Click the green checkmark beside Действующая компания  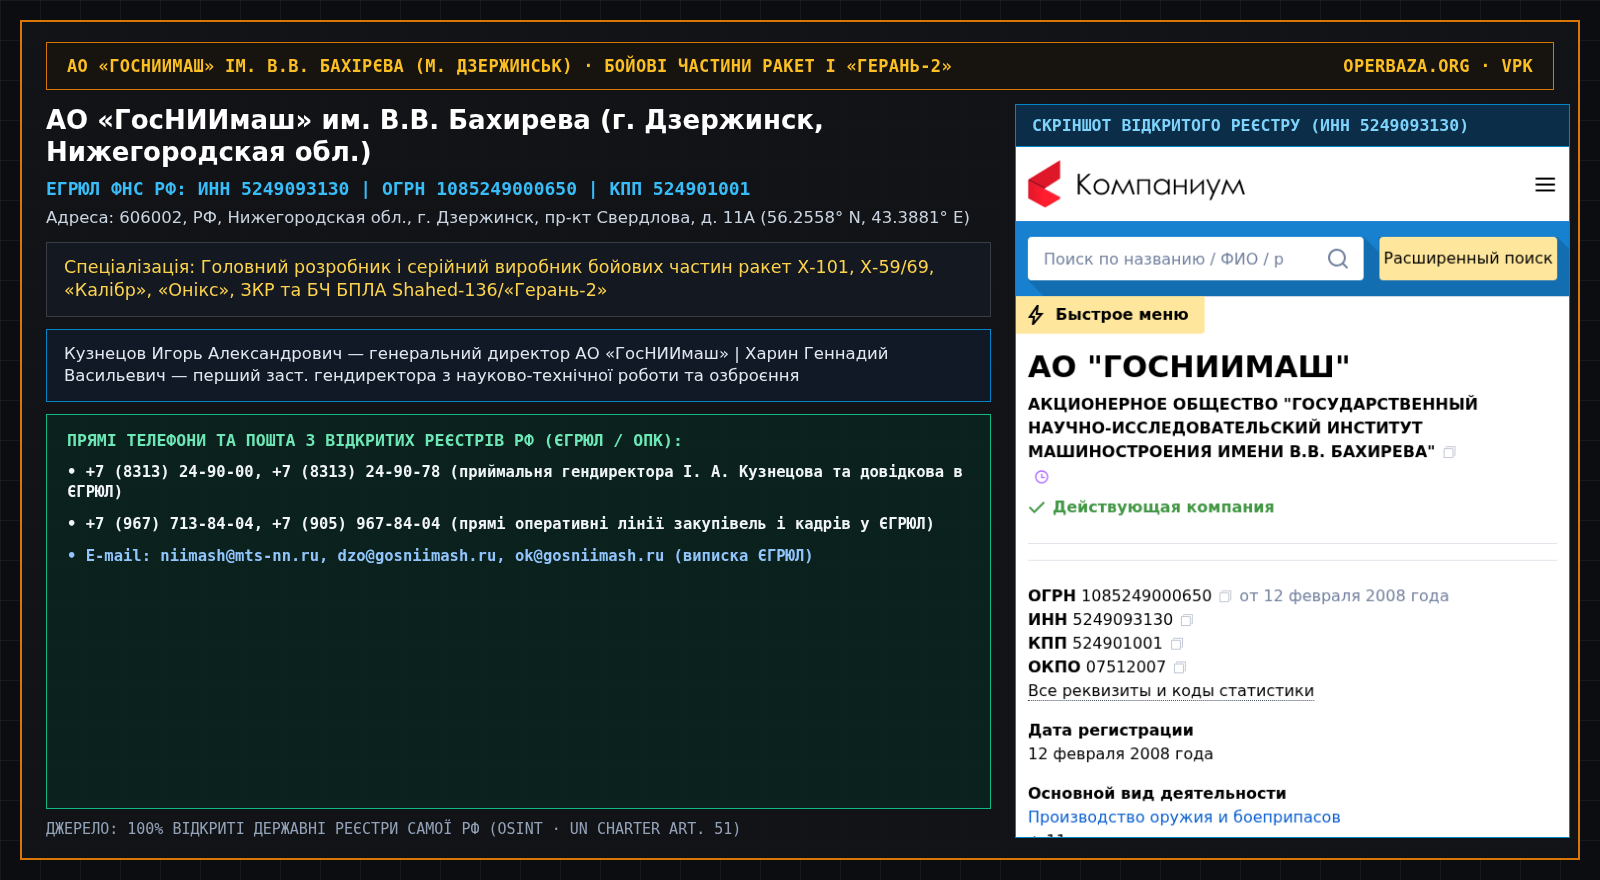pyautogui.click(x=1037, y=507)
